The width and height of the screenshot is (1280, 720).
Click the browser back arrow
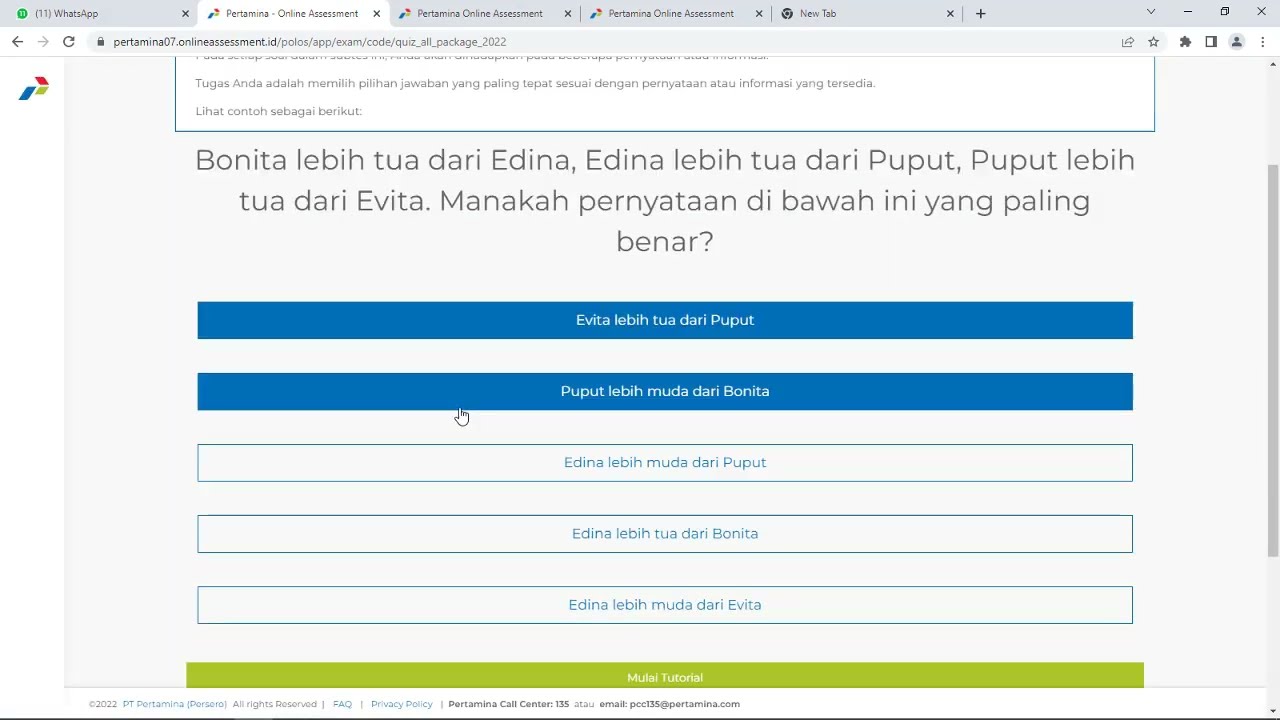[17, 42]
